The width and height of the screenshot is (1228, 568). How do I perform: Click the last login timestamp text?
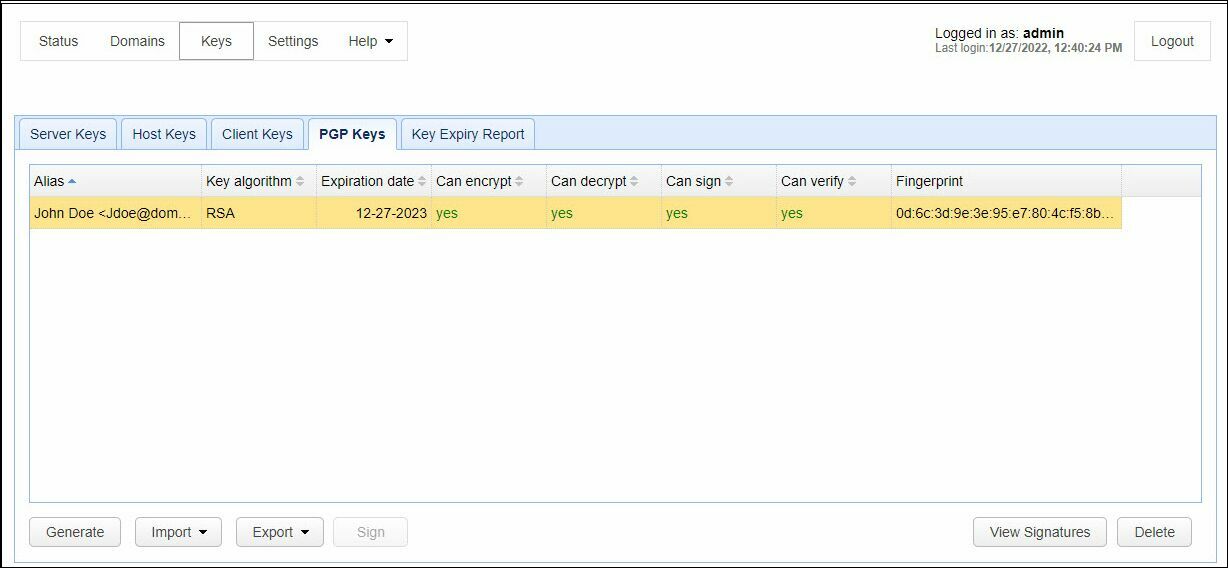pyautogui.click(x=1055, y=48)
